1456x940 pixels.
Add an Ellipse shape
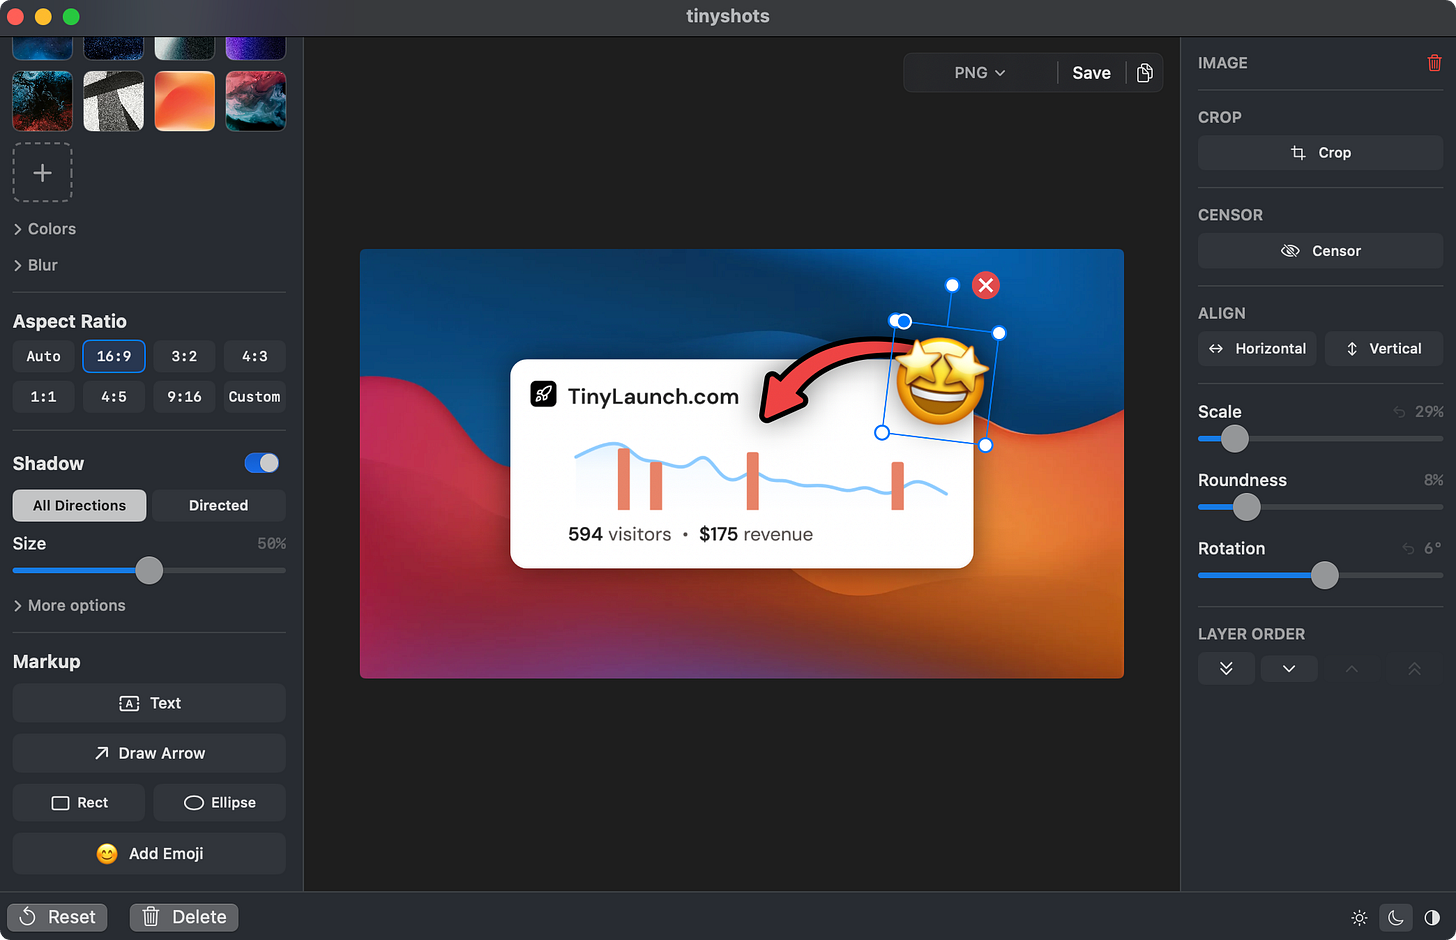[220, 803]
